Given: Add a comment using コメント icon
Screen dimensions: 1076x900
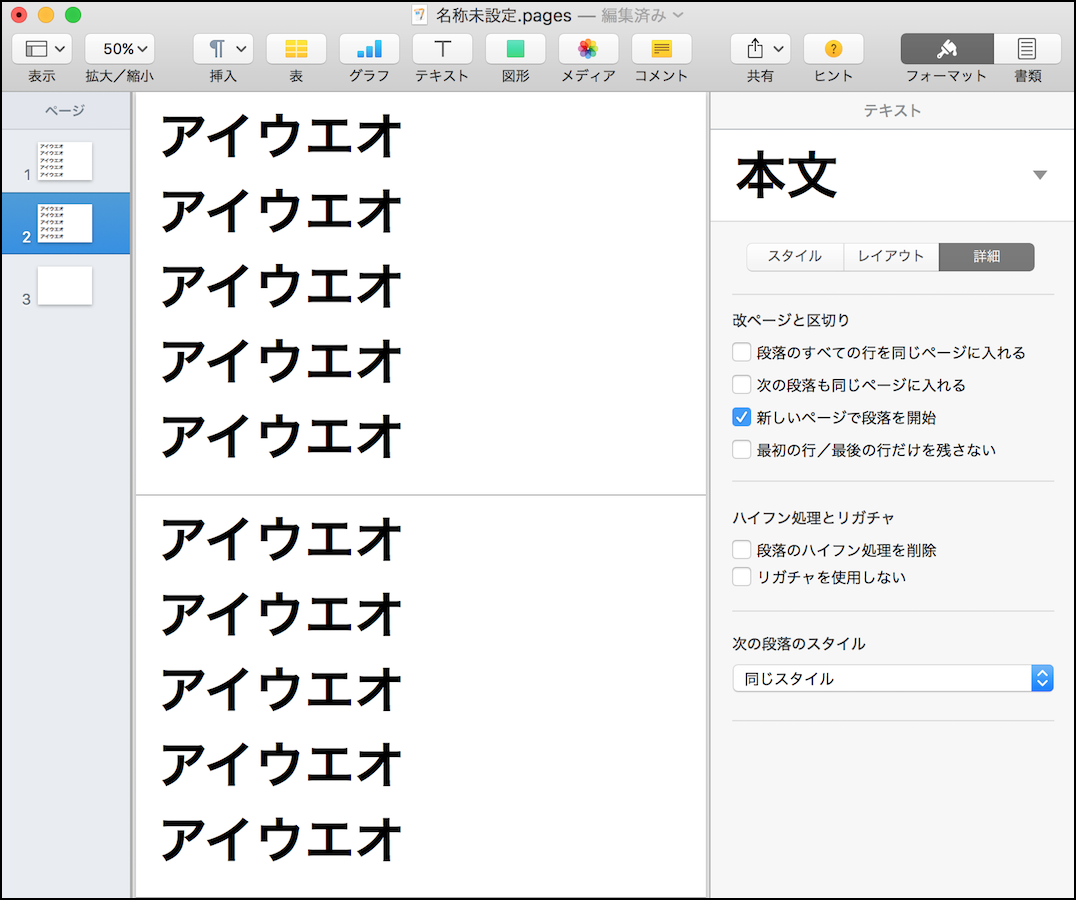Looking at the screenshot, I should pyautogui.click(x=661, y=49).
